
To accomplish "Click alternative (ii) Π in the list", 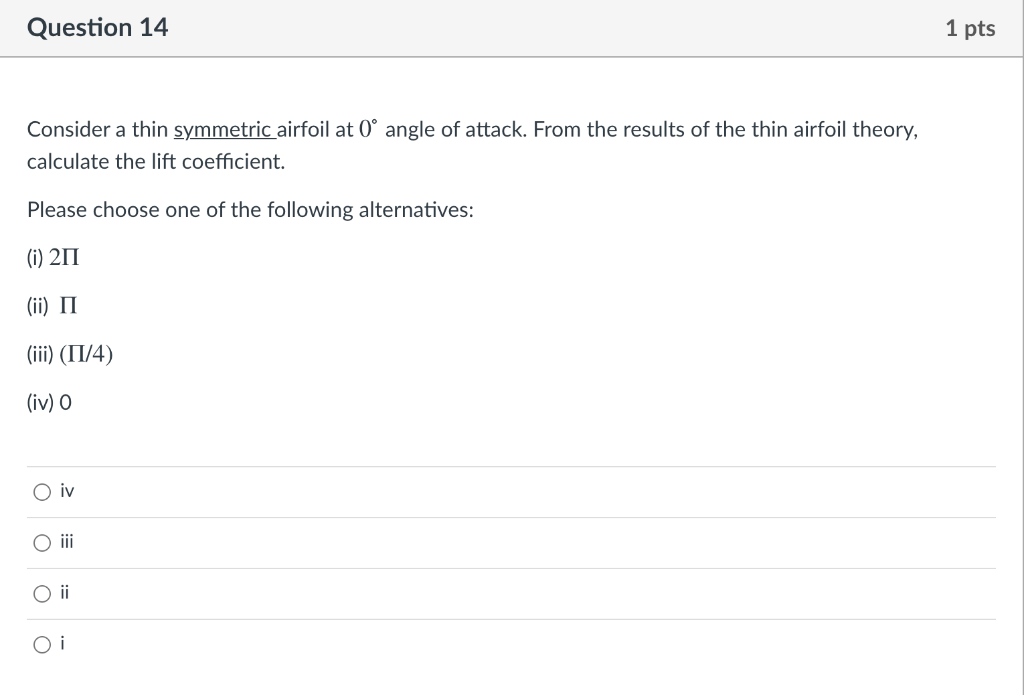I will [x=52, y=306].
